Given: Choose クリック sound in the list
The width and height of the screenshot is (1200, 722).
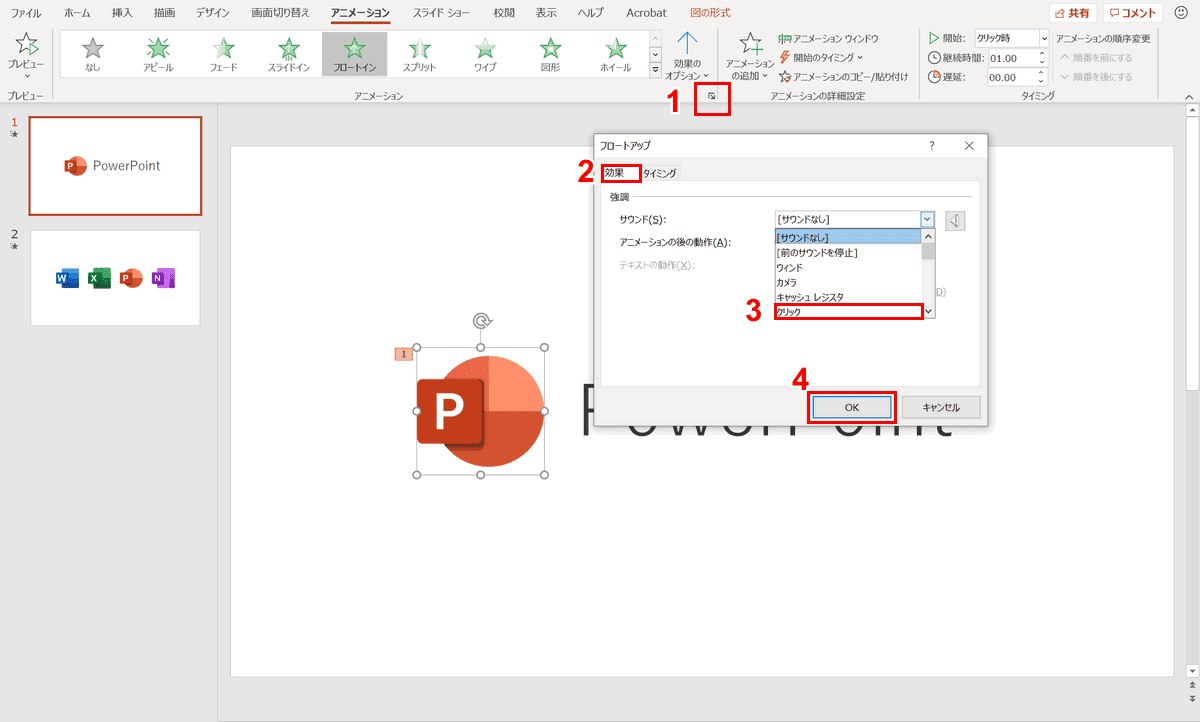Looking at the screenshot, I should coord(848,312).
